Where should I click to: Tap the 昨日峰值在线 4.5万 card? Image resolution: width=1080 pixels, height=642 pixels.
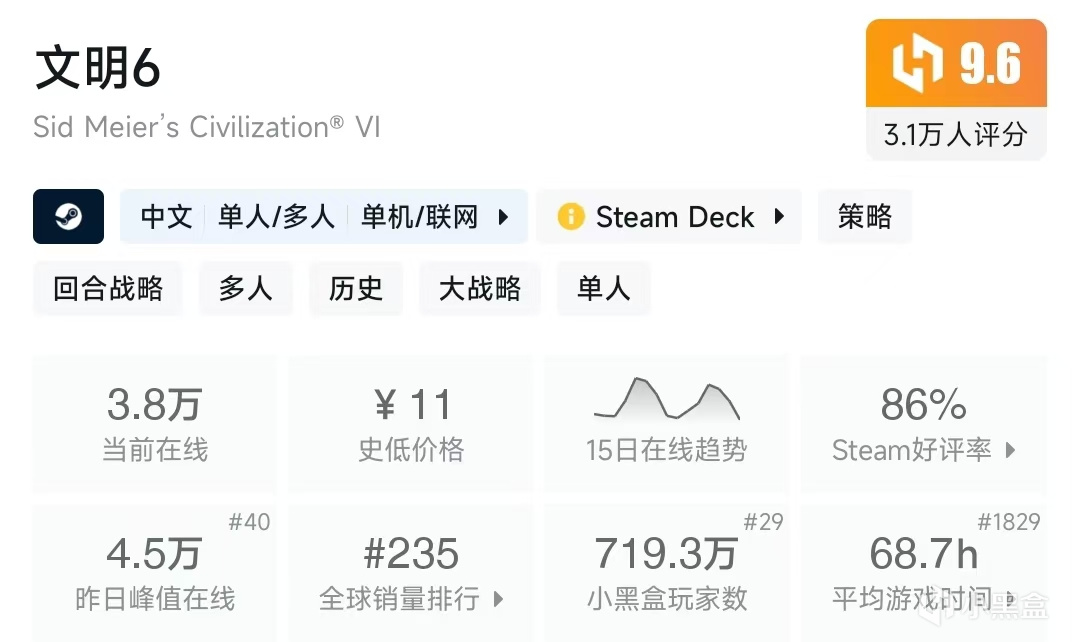click(155, 572)
